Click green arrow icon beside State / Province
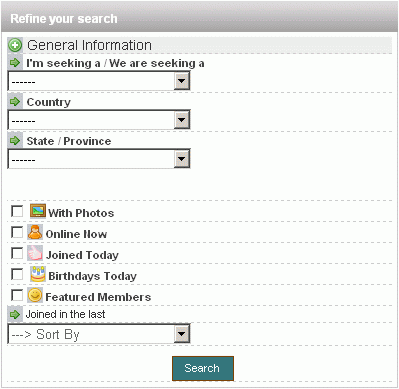The height and width of the screenshot is (389, 399). pos(15,140)
